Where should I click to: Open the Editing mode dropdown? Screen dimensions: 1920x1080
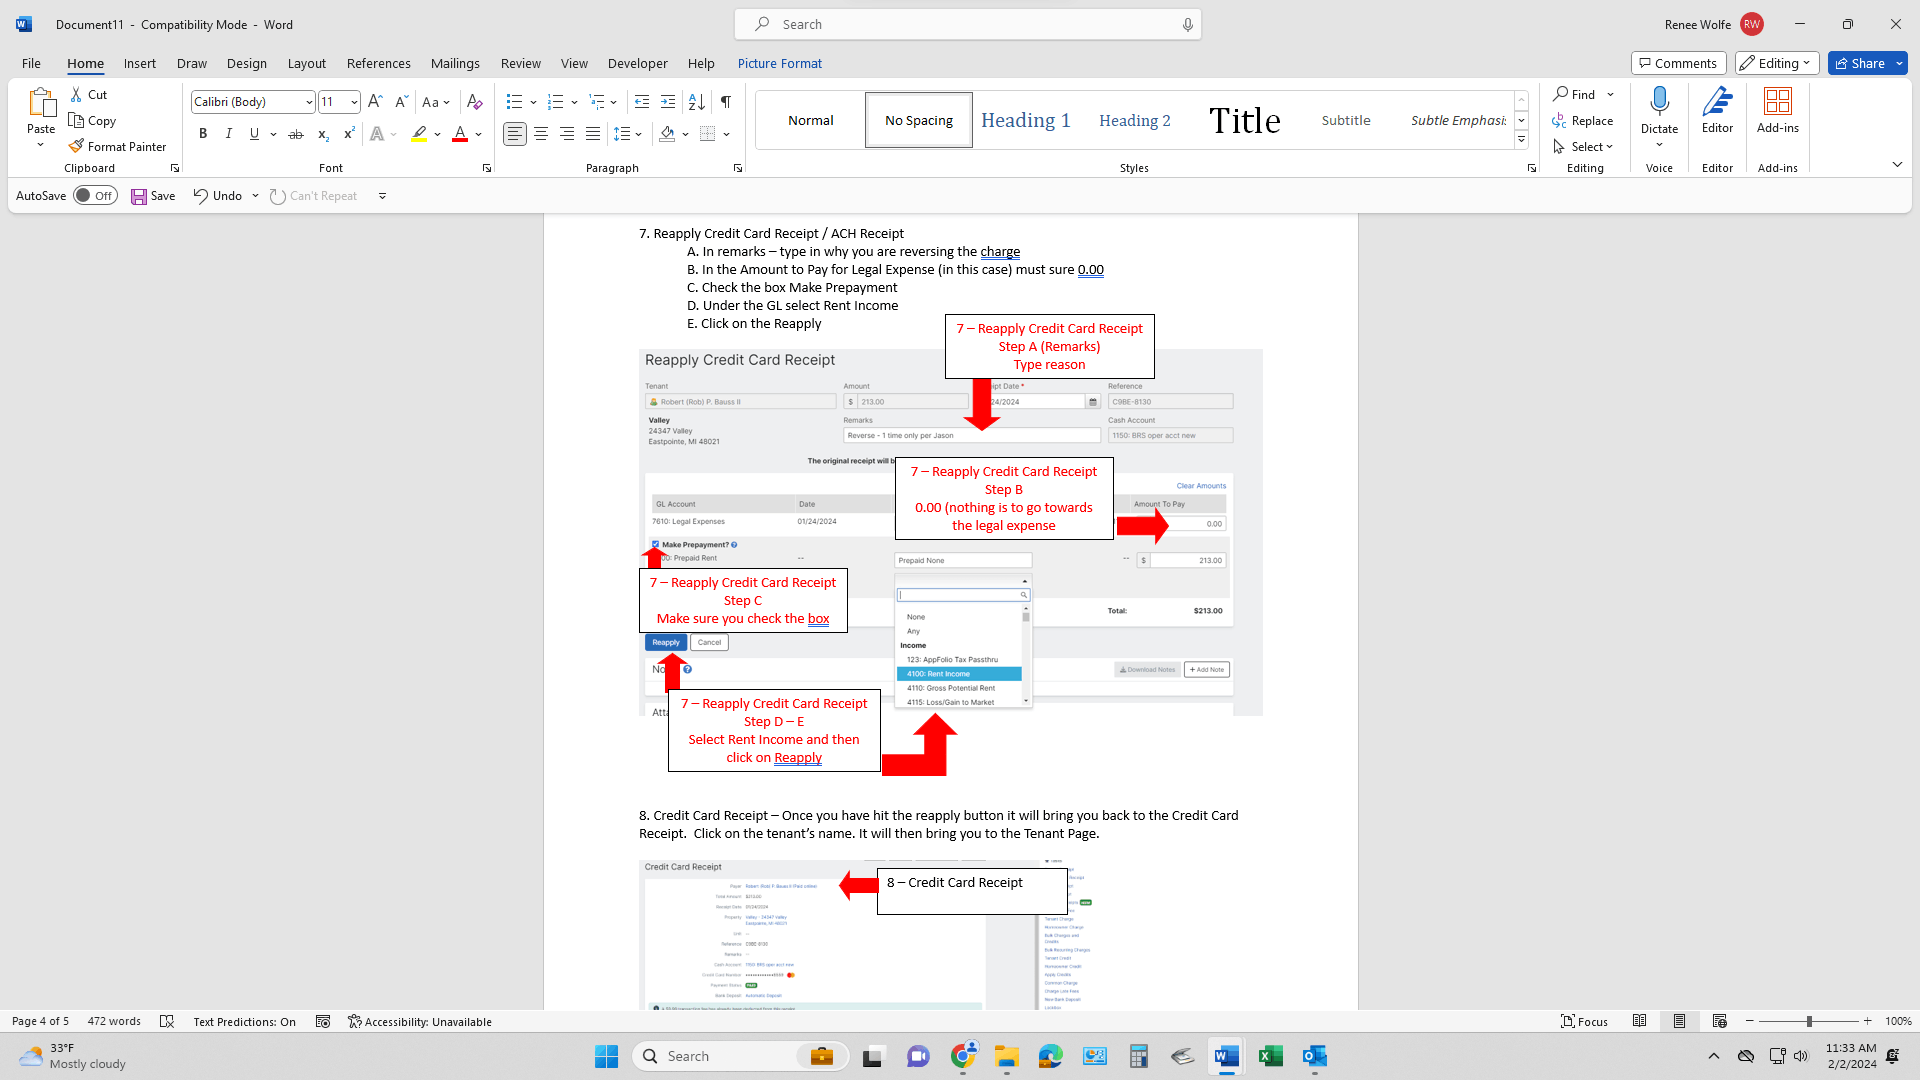pyautogui.click(x=1777, y=63)
